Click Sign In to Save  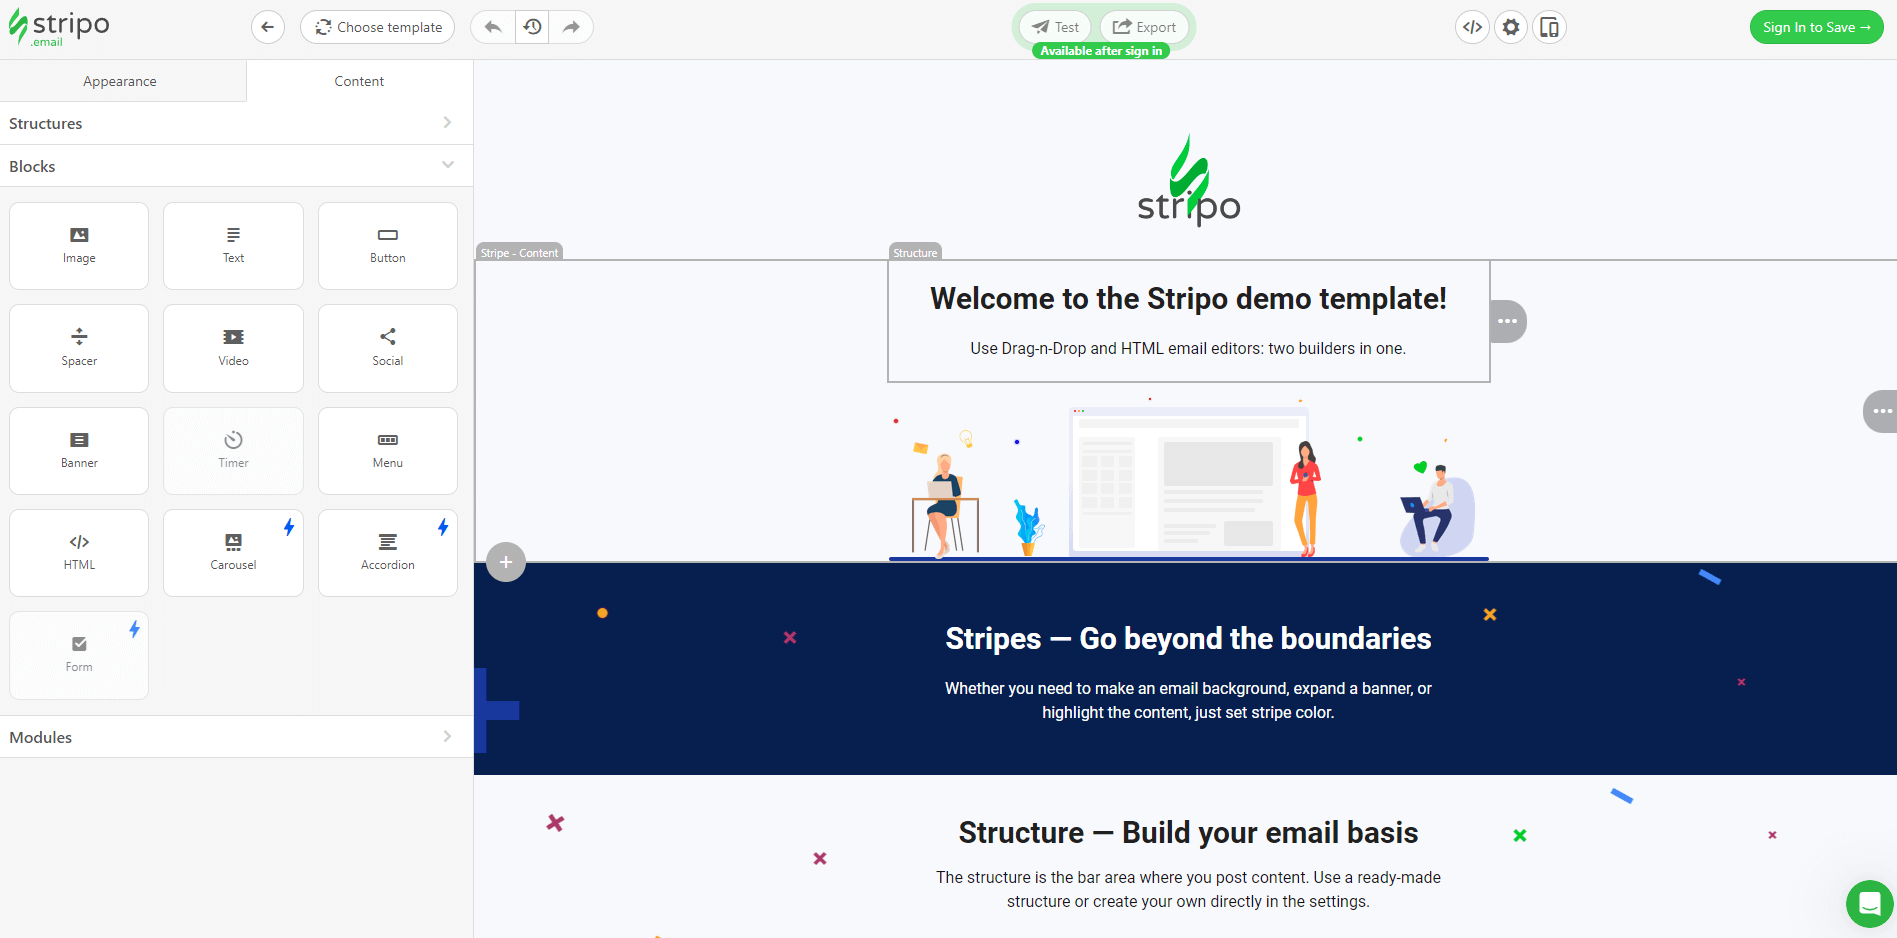pos(1816,27)
